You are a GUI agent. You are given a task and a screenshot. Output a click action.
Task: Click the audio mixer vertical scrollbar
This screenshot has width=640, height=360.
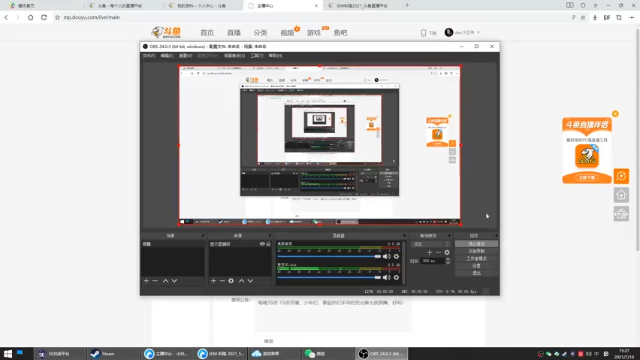pyautogui.click(x=404, y=263)
